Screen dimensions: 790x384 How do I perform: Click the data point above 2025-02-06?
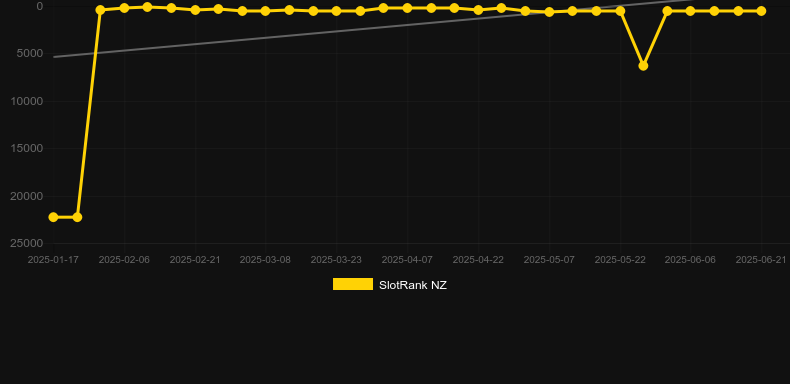[x=124, y=8]
